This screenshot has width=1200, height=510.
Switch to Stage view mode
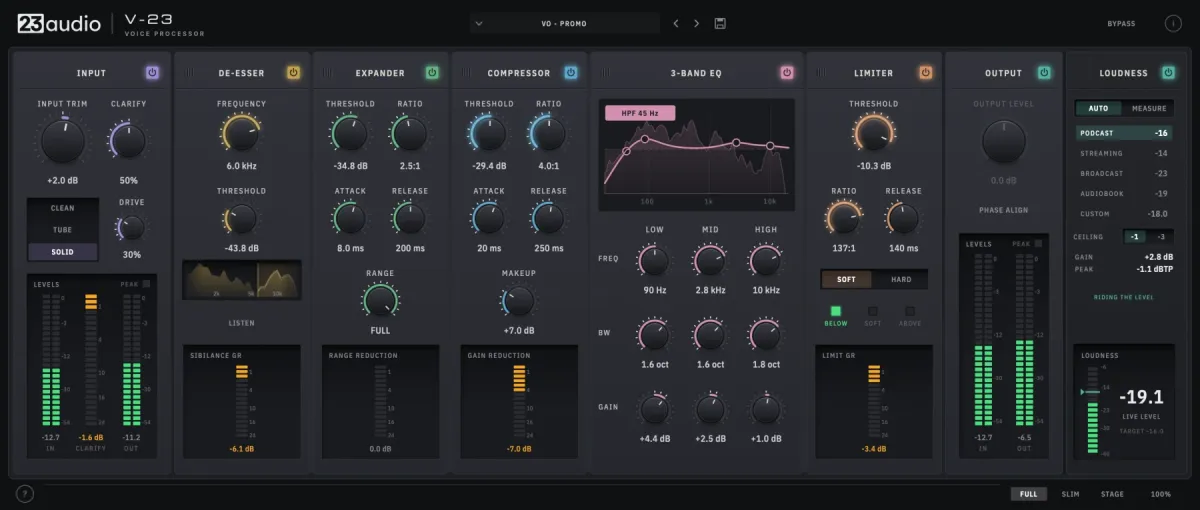tap(1112, 494)
